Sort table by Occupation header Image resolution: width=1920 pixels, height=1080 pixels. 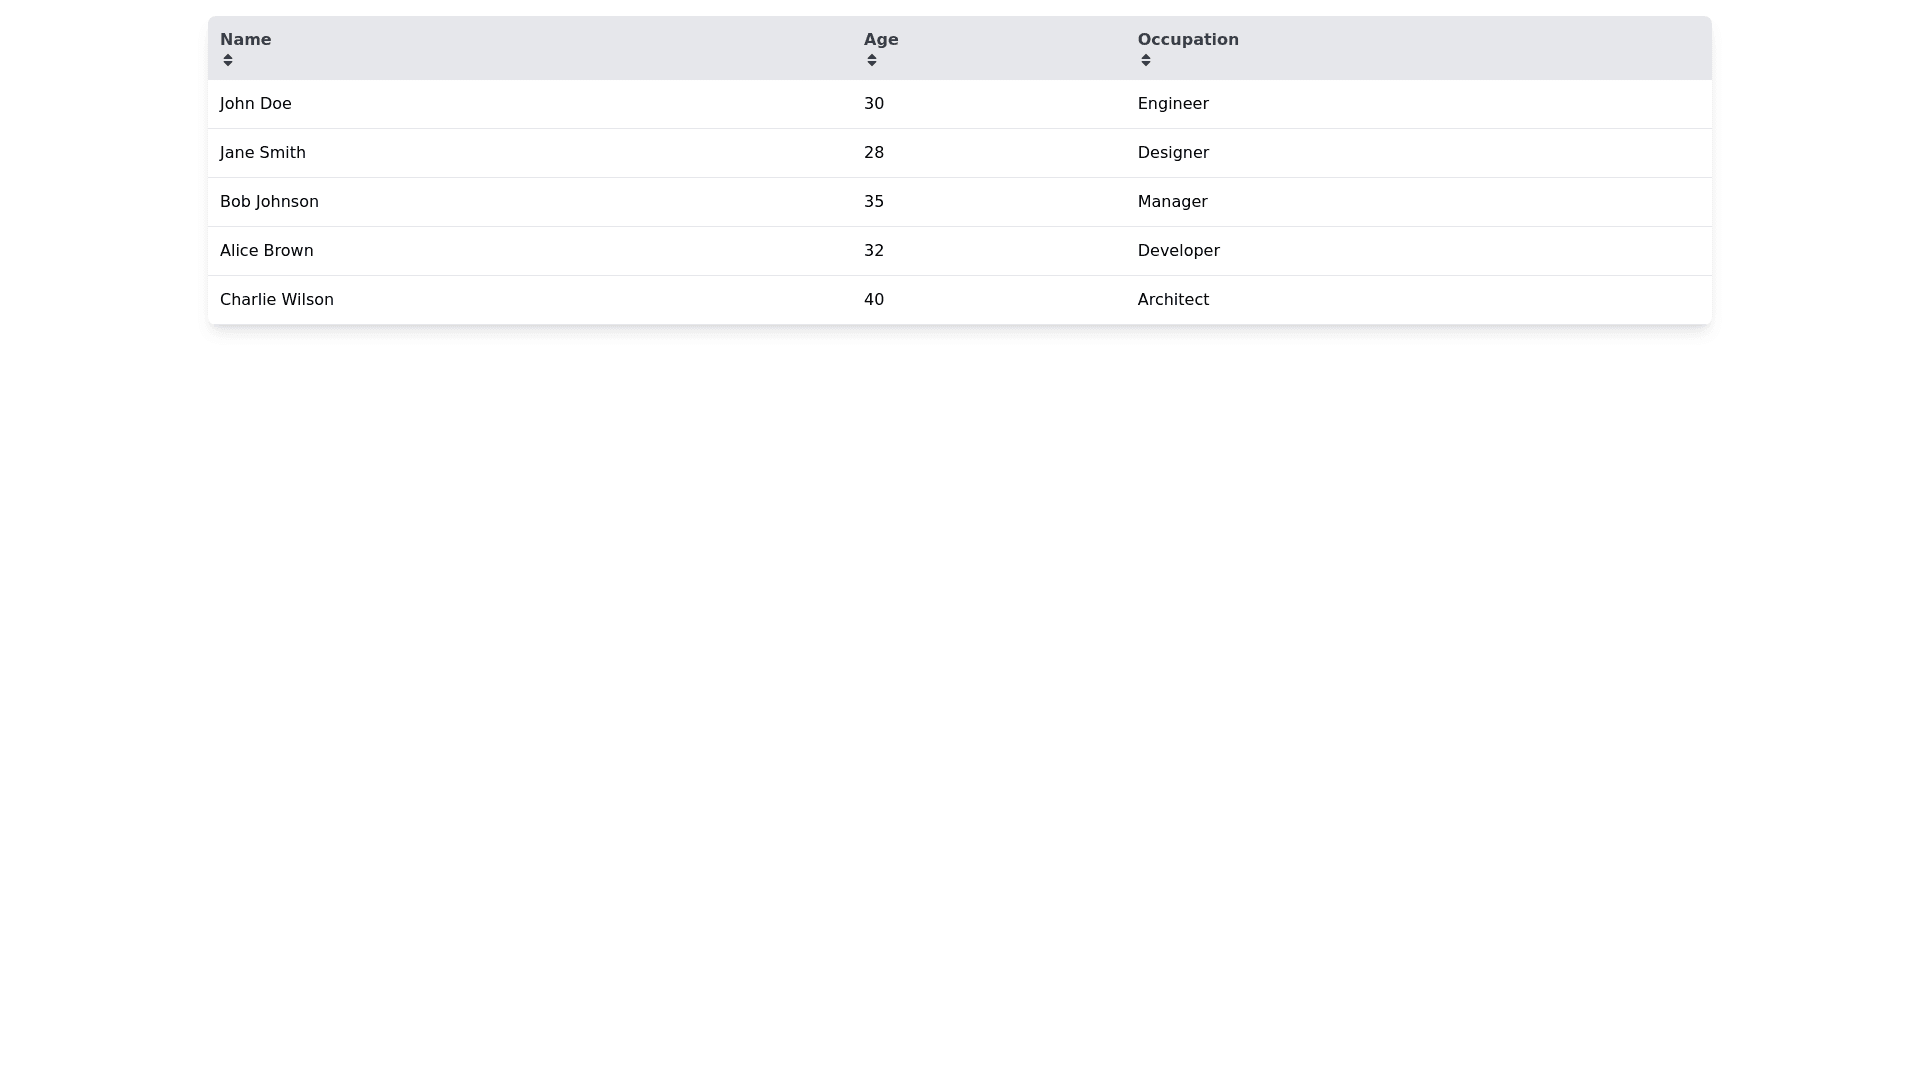(x=1188, y=40)
